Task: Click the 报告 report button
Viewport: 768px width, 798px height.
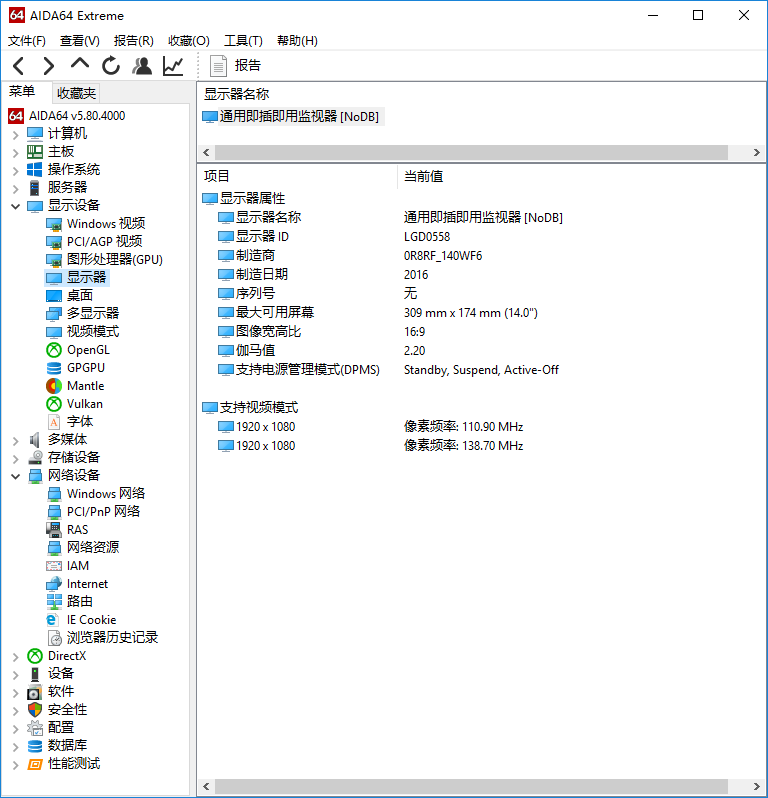Action: 235,66
